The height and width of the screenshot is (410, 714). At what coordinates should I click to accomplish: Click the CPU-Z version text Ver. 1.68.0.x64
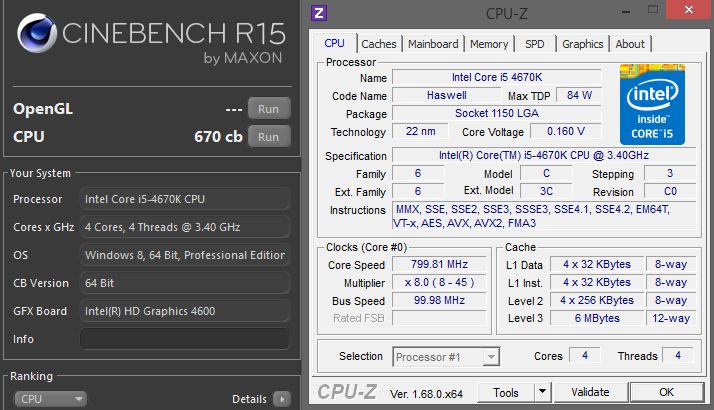click(x=426, y=394)
